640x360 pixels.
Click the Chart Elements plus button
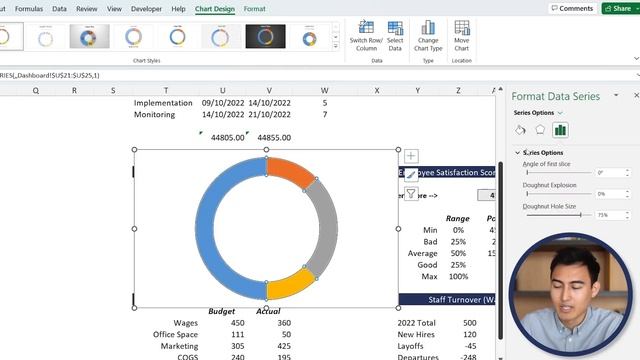click(411, 156)
